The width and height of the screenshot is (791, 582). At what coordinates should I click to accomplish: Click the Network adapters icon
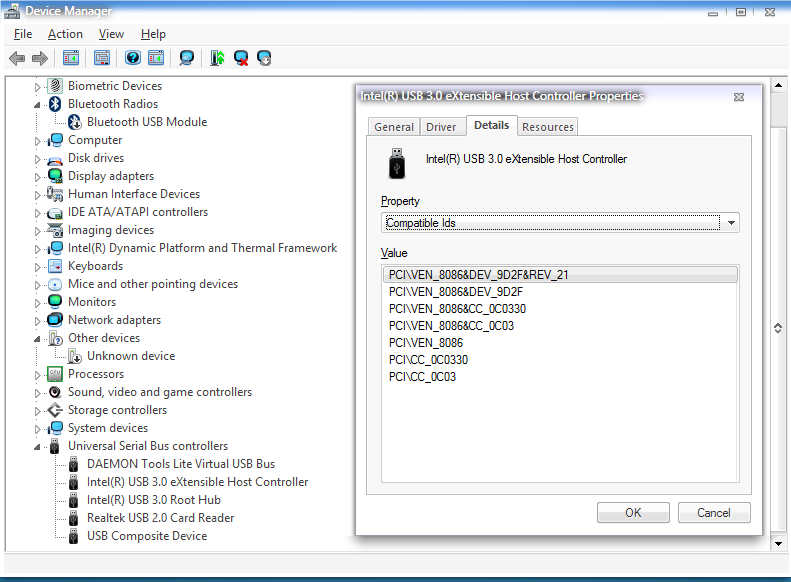[x=55, y=320]
